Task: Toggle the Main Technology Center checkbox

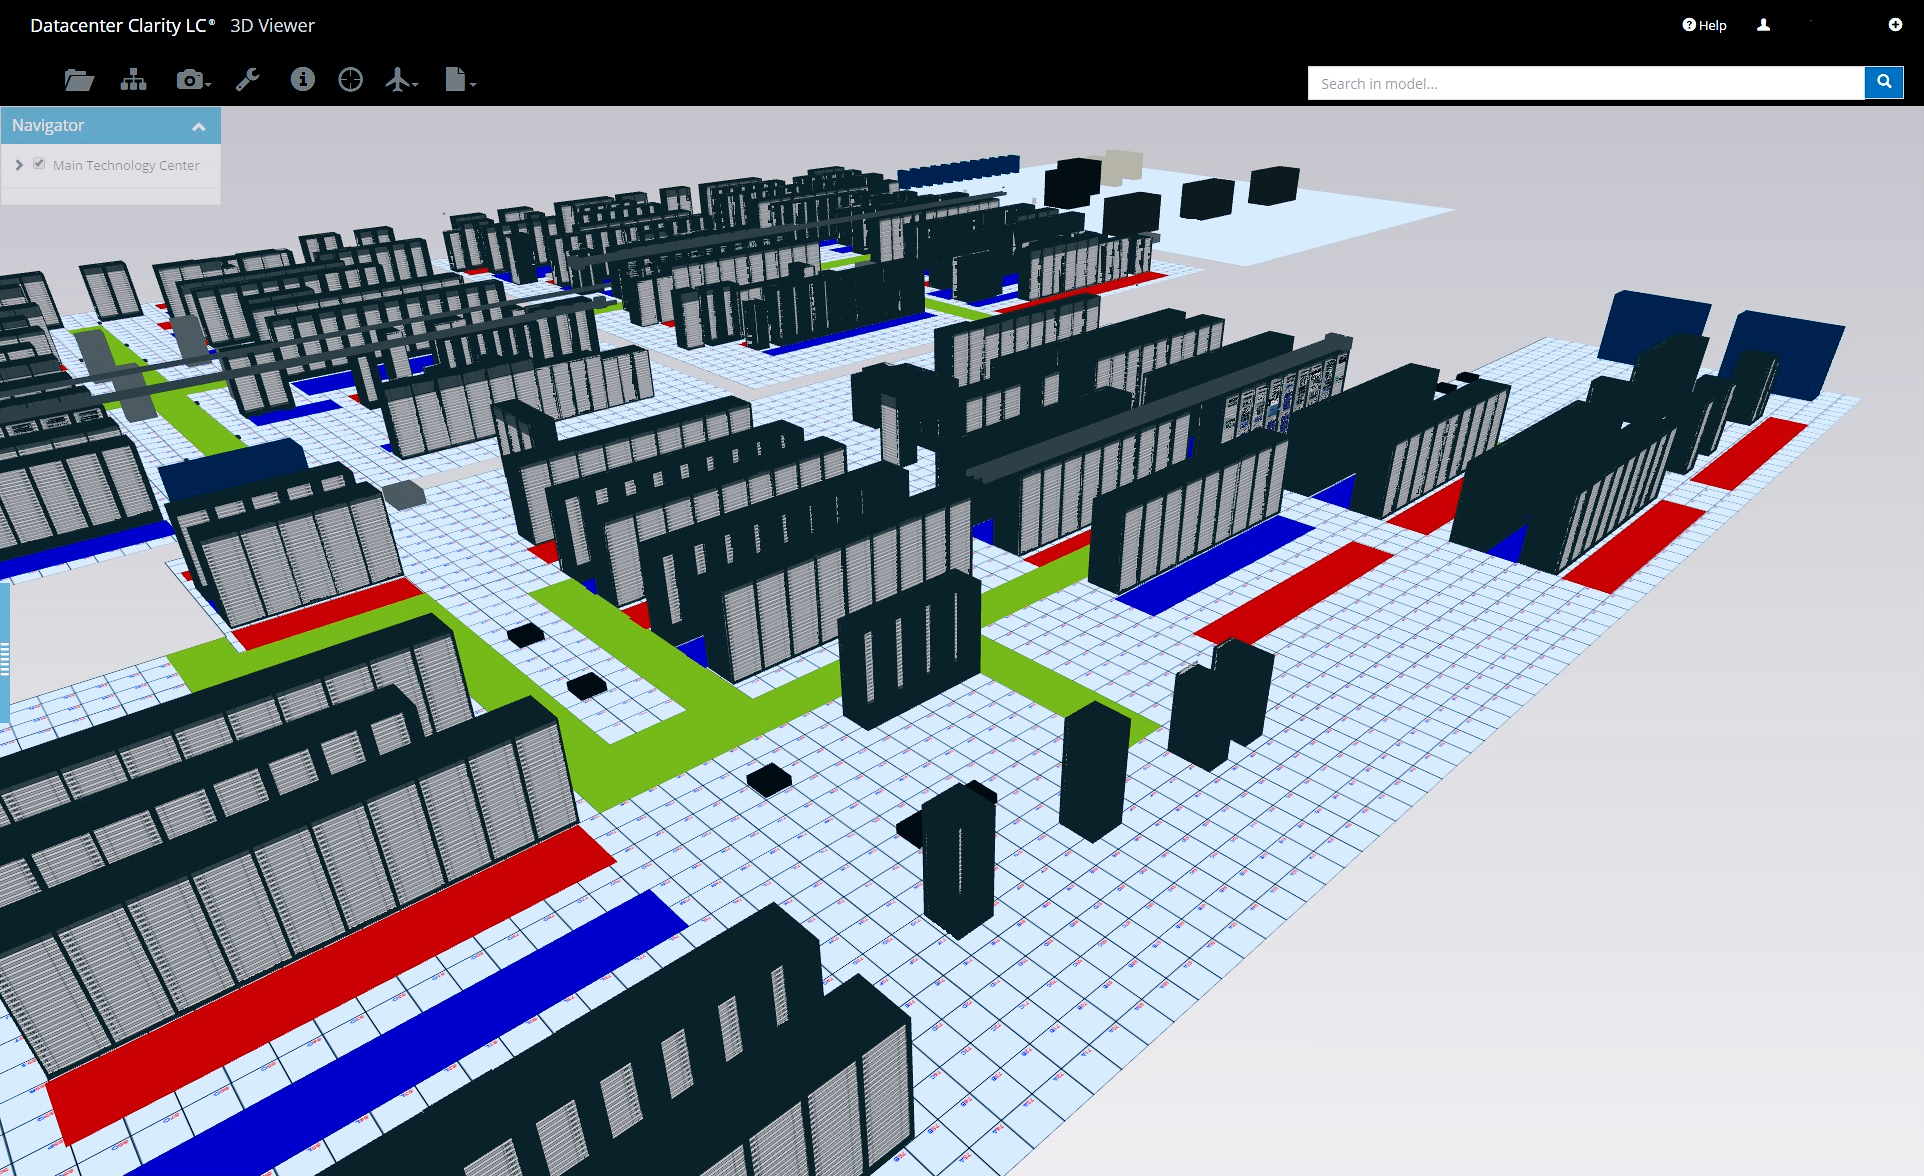Action: 39,164
